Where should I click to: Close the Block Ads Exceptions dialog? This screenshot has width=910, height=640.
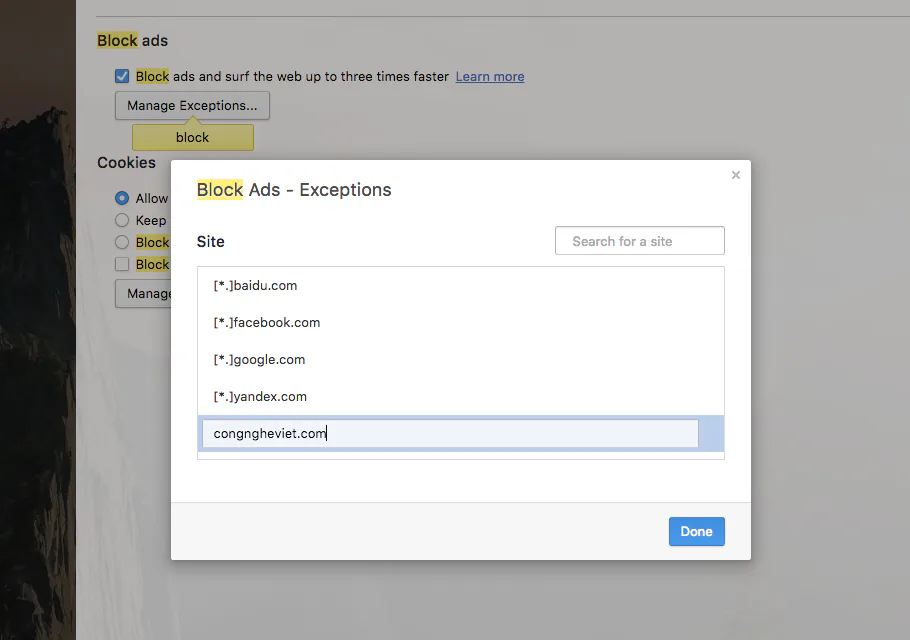click(x=735, y=175)
